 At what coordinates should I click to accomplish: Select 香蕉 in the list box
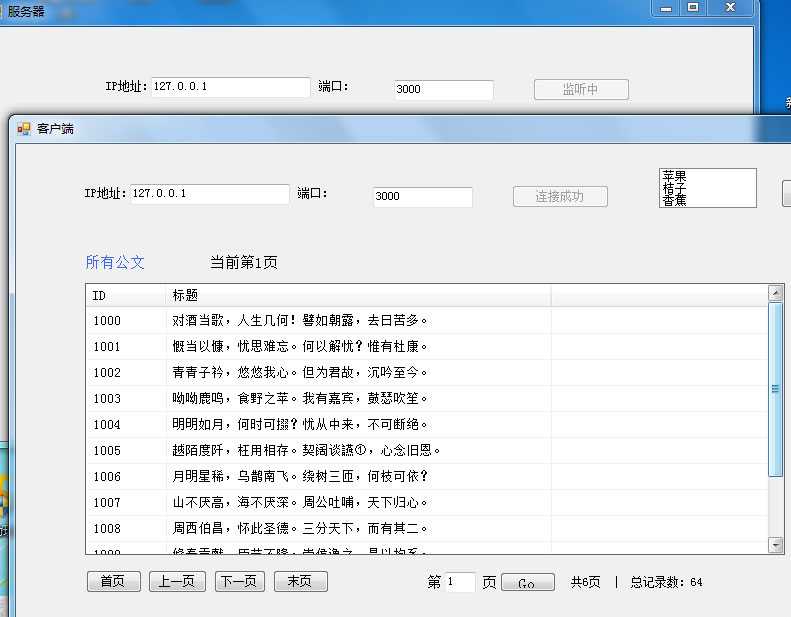point(674,200)
